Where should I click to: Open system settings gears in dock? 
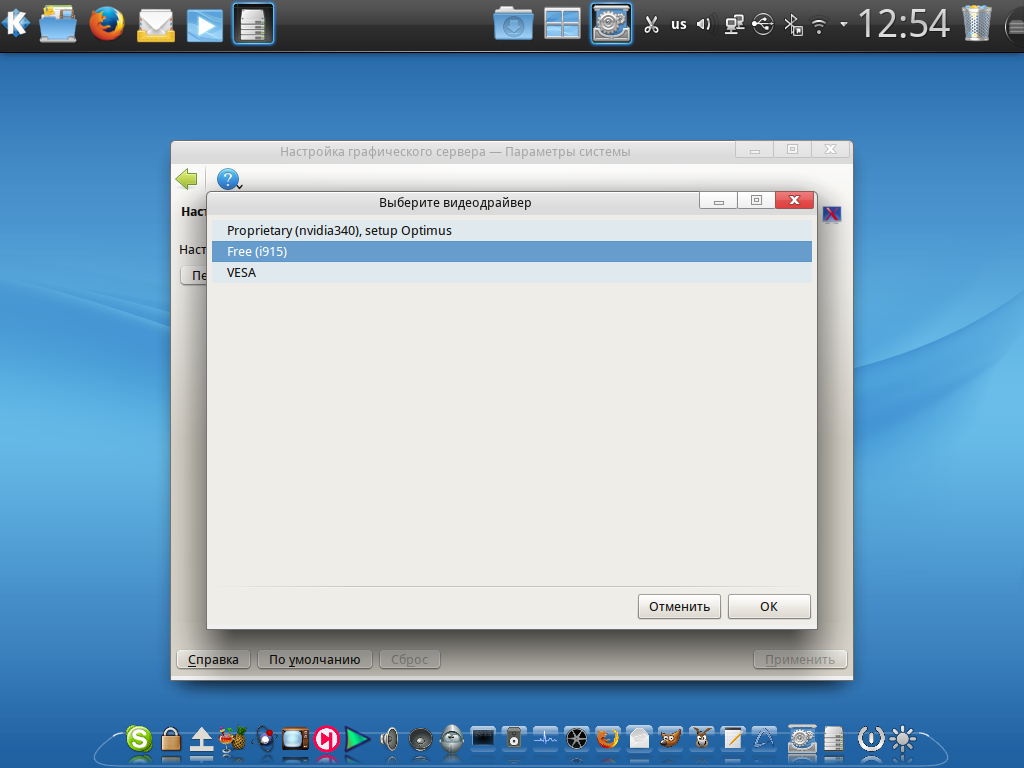pyautogui.click(x=802, y=739)
